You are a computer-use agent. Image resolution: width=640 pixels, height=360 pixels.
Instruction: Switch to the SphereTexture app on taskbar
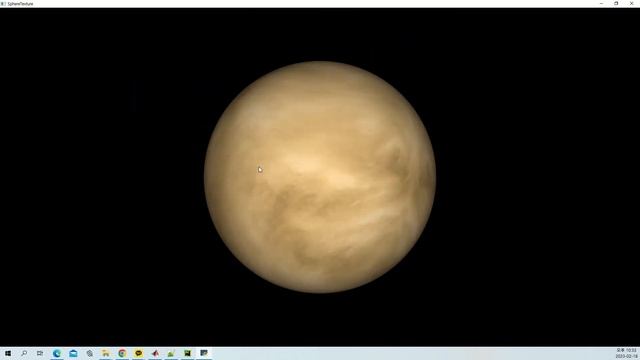tap(204, 353)
